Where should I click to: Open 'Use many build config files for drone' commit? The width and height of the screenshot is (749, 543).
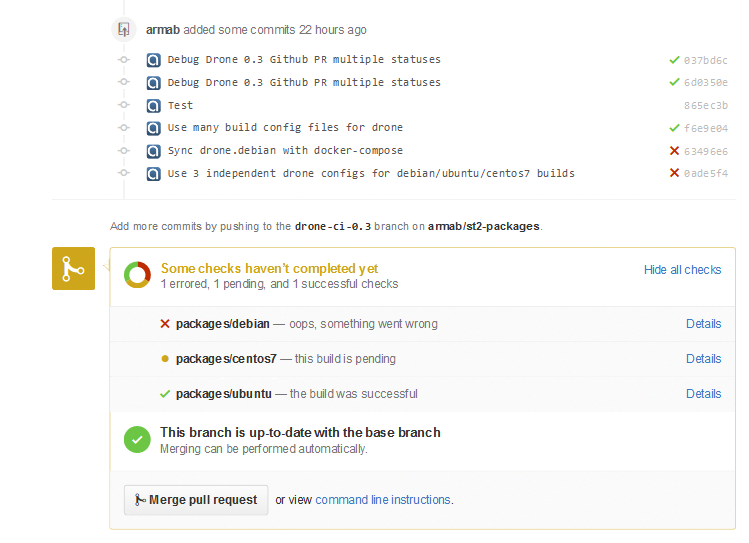click(x=285, y=128)
